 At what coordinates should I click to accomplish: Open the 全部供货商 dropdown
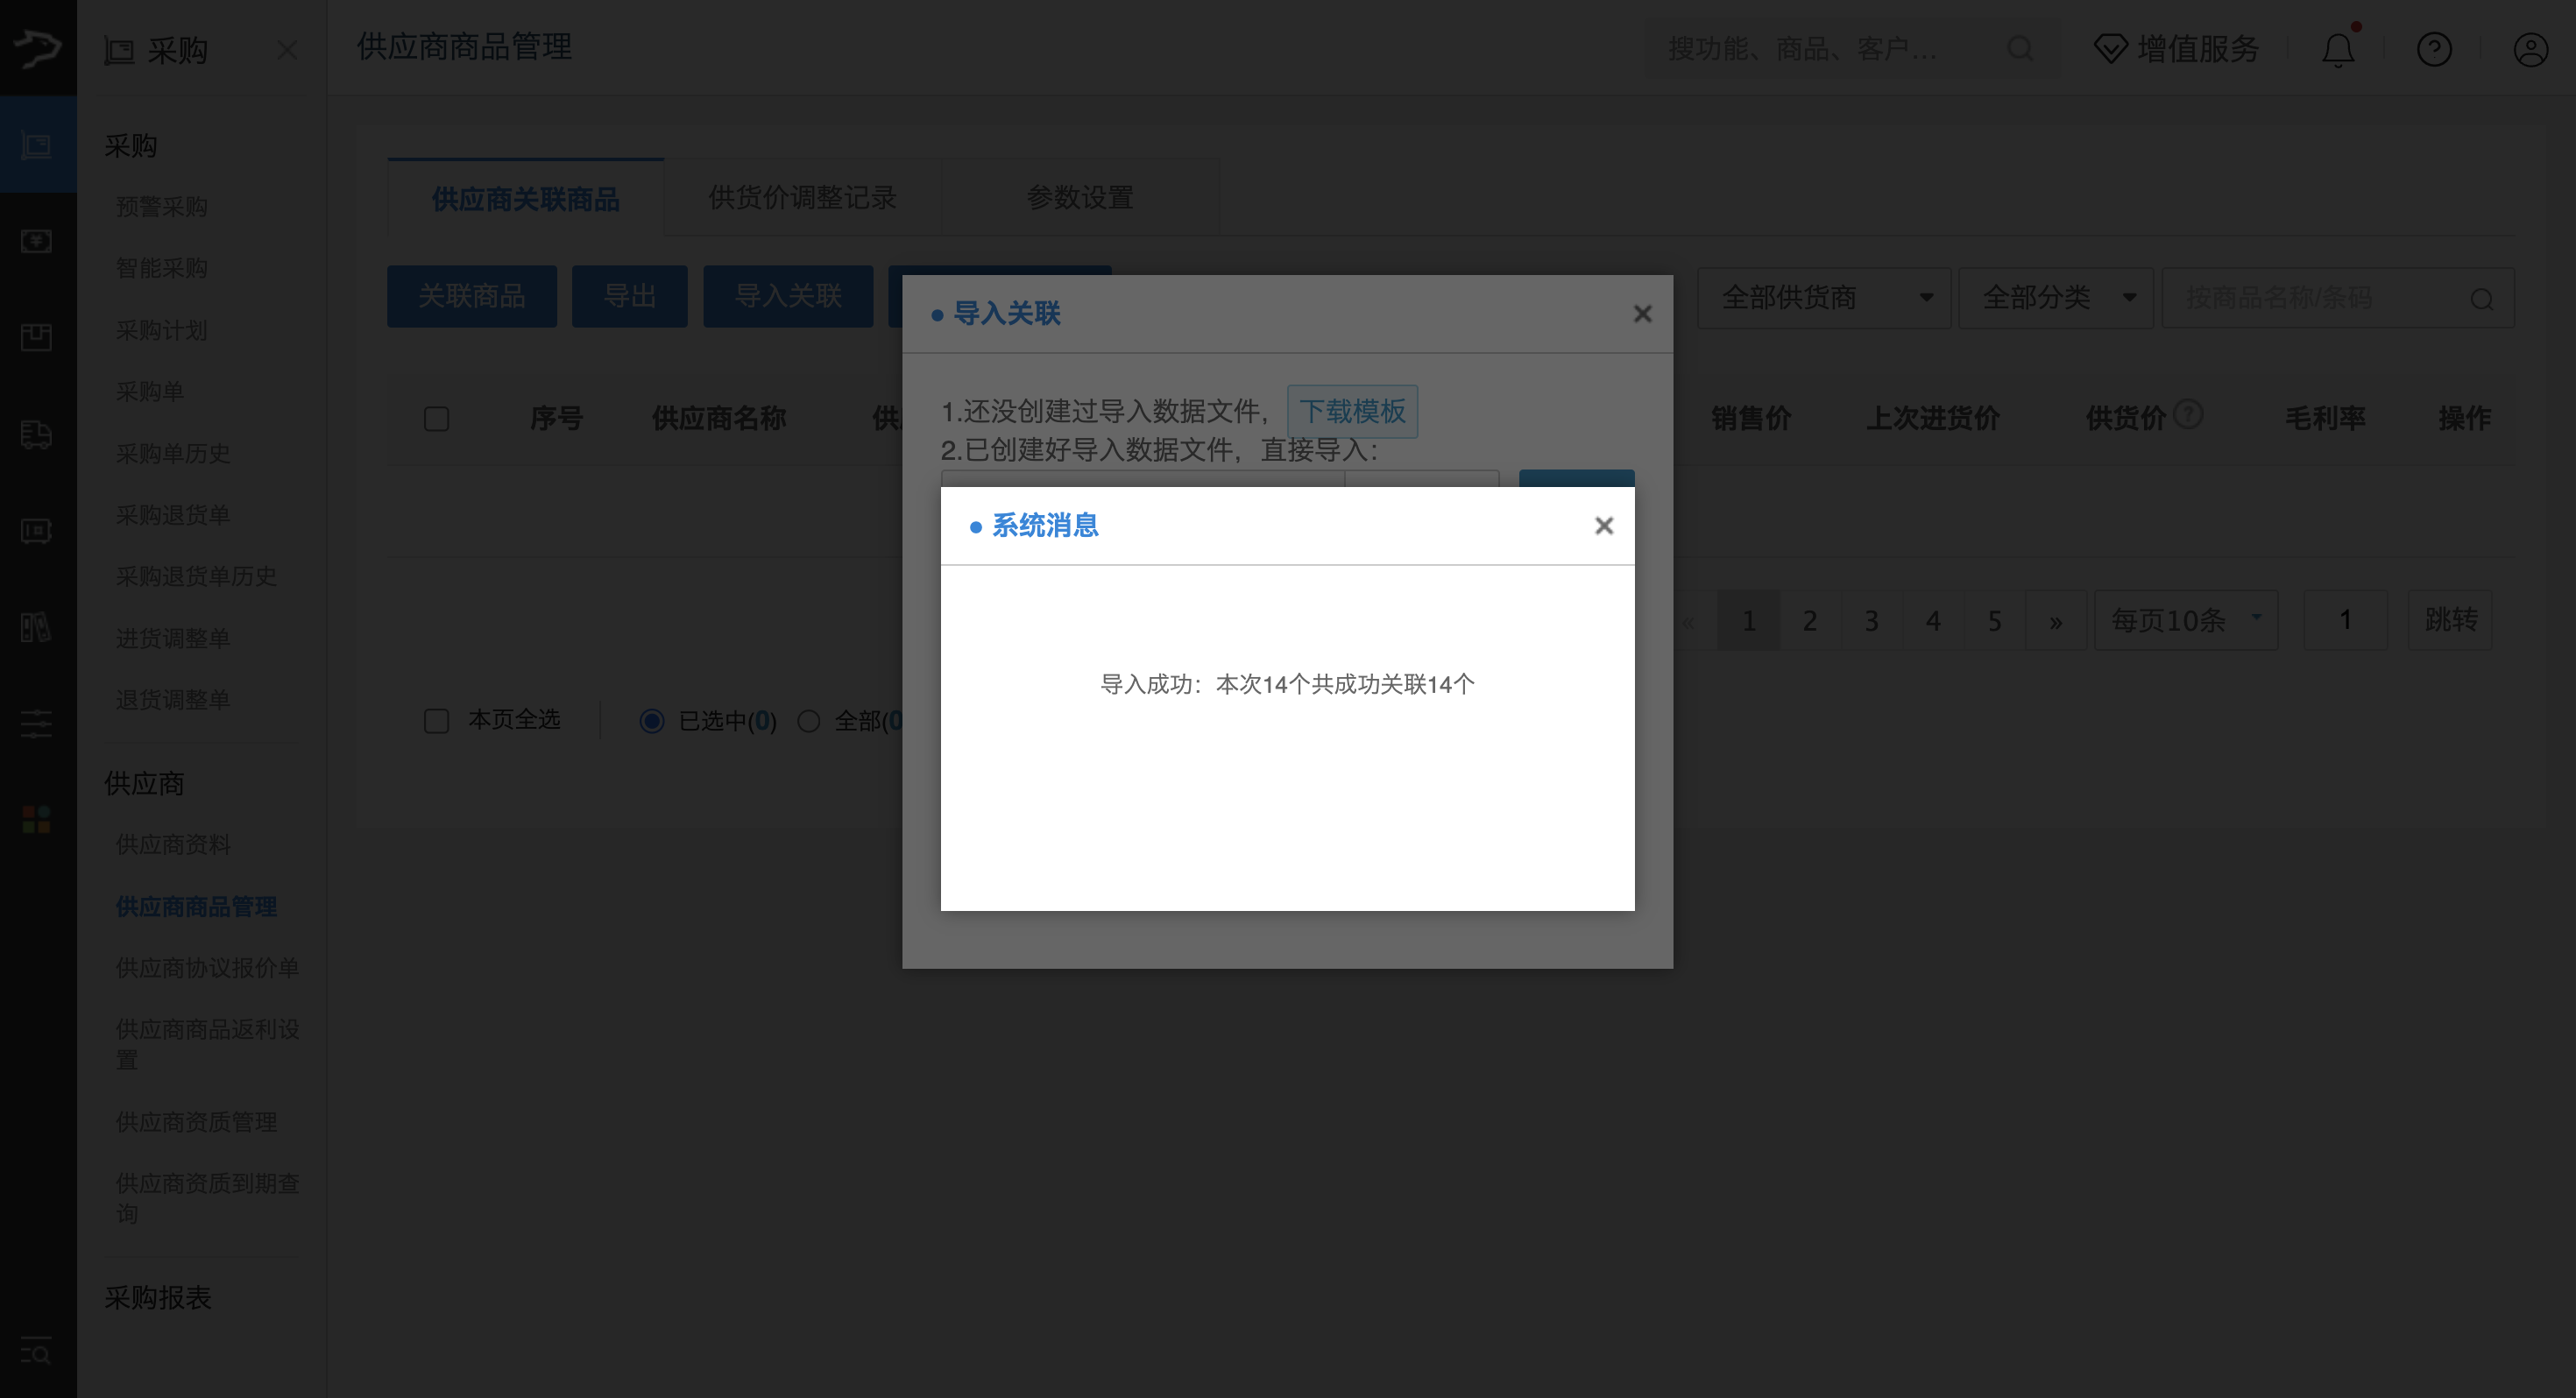tap(1824, 298)
